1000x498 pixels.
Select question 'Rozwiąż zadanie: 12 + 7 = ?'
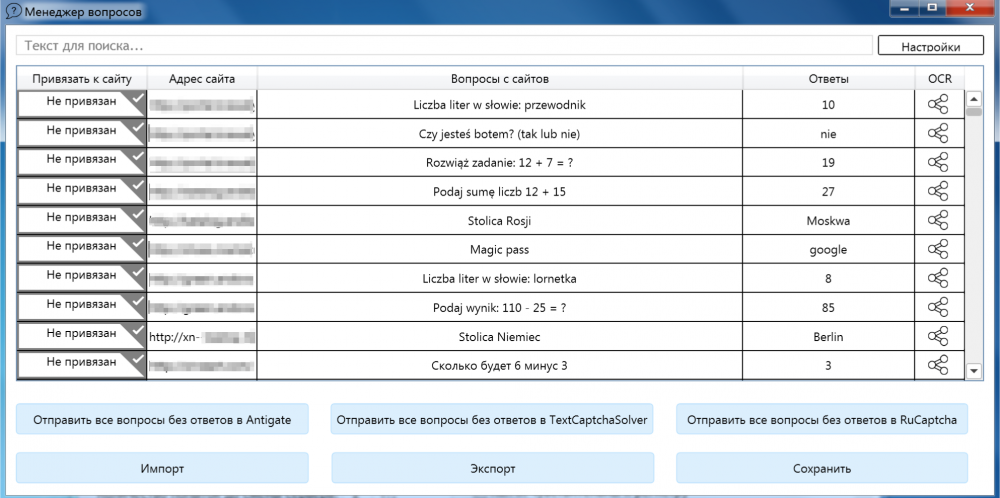point(499,163)
